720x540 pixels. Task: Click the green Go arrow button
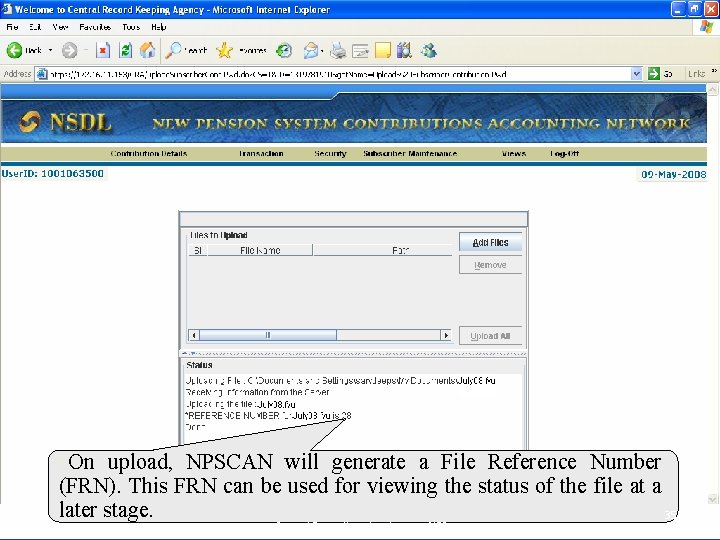[x=653, y=73]
